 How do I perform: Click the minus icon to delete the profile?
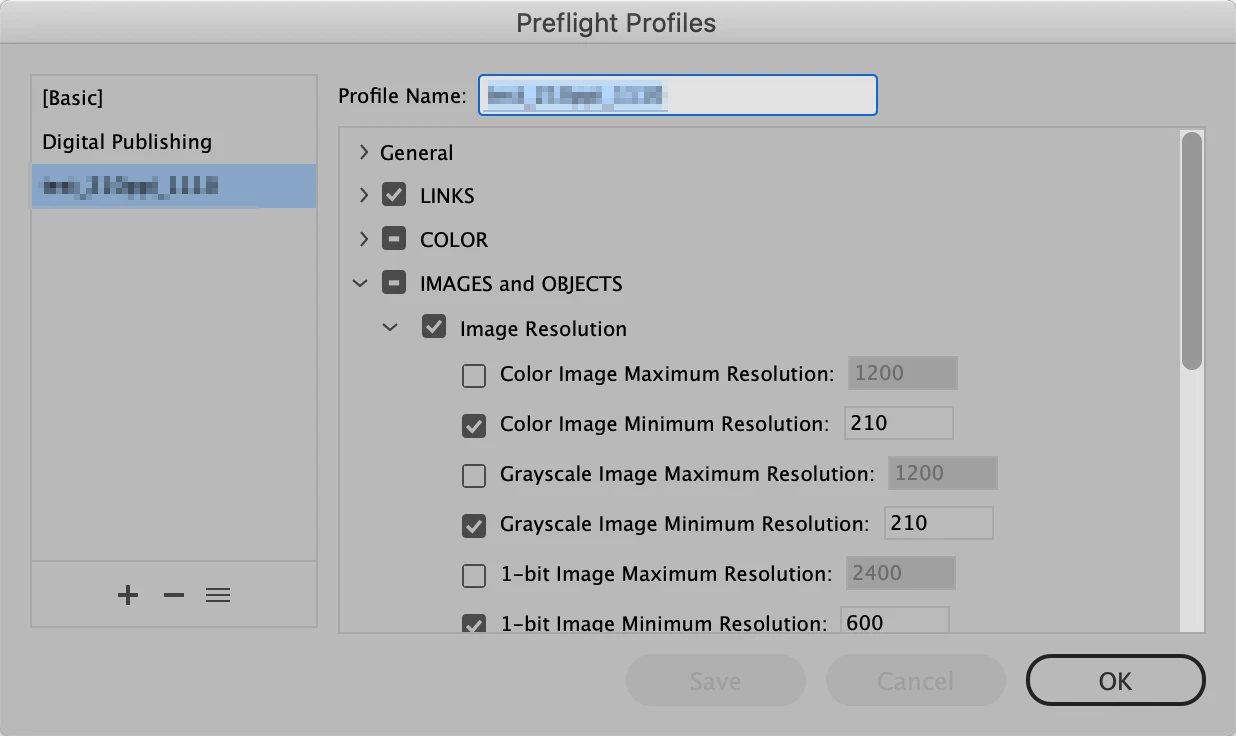click(x=174, y=596)
